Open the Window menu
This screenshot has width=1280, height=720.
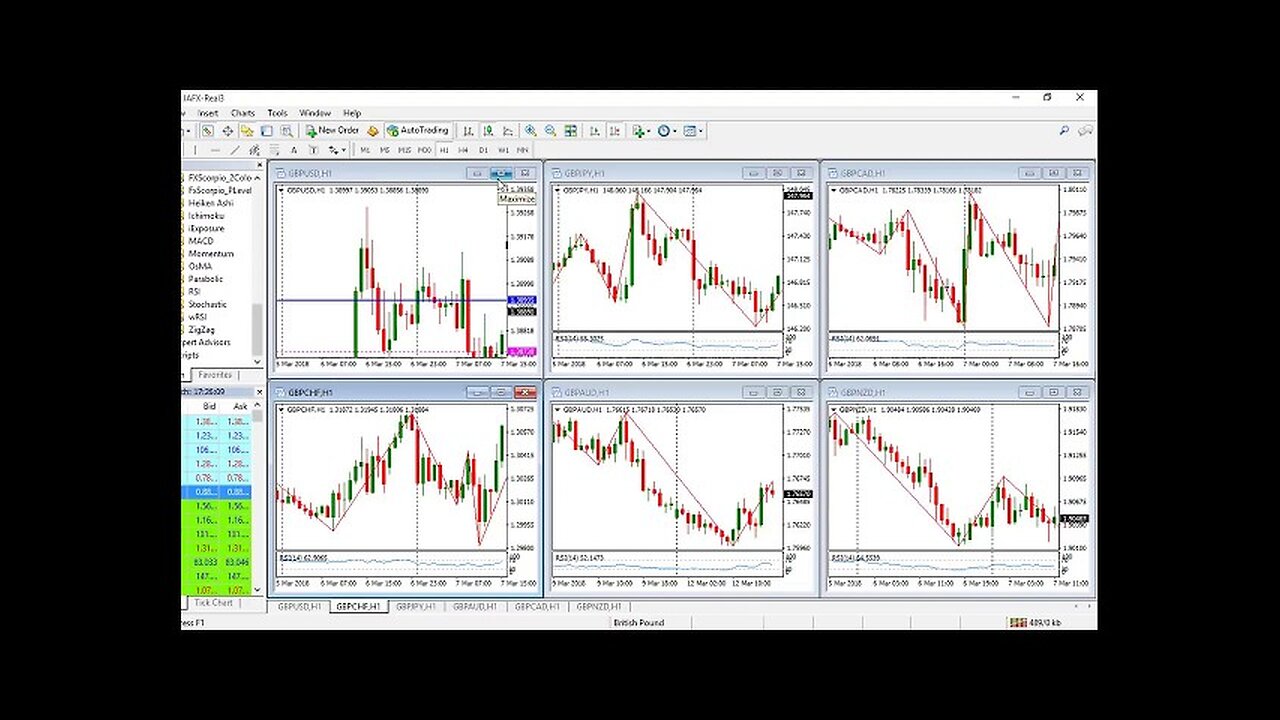(315, 113)
